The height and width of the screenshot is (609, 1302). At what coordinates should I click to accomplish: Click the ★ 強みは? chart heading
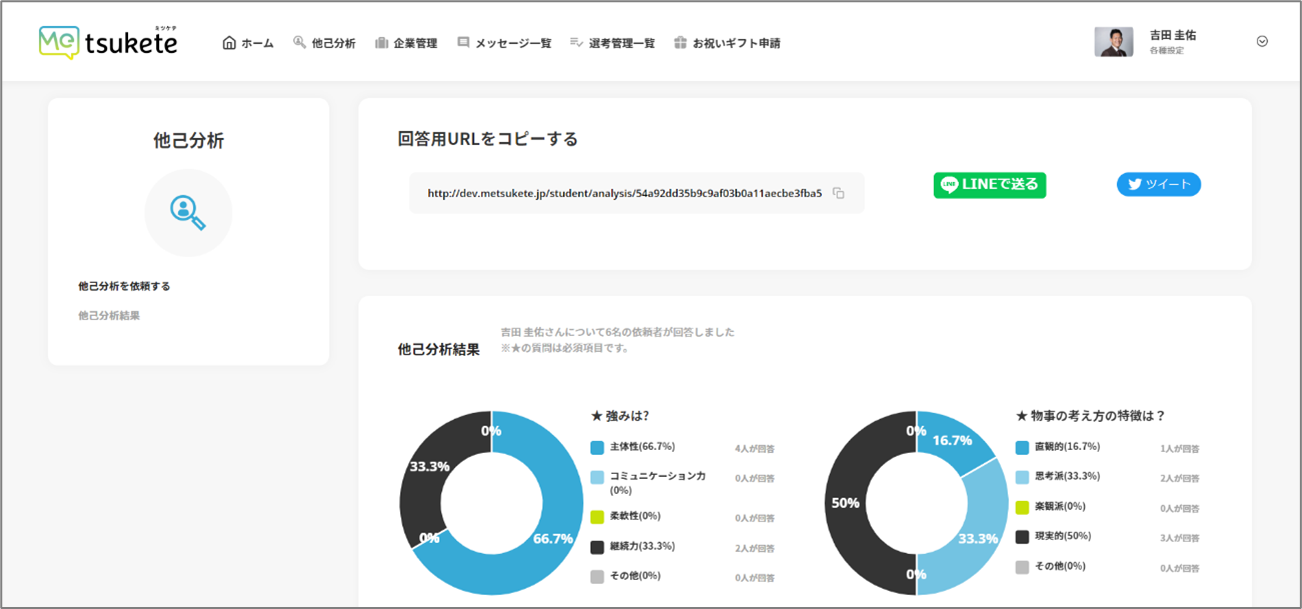pyautogui.click(x=620, y=416)
